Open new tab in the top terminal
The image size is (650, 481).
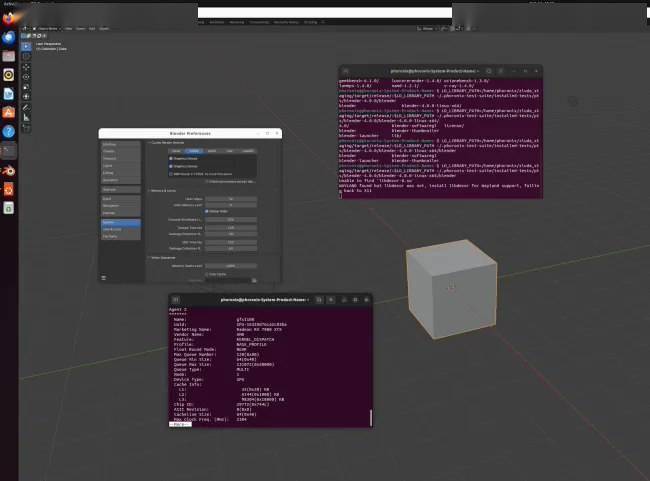click(x=346, y=71)
